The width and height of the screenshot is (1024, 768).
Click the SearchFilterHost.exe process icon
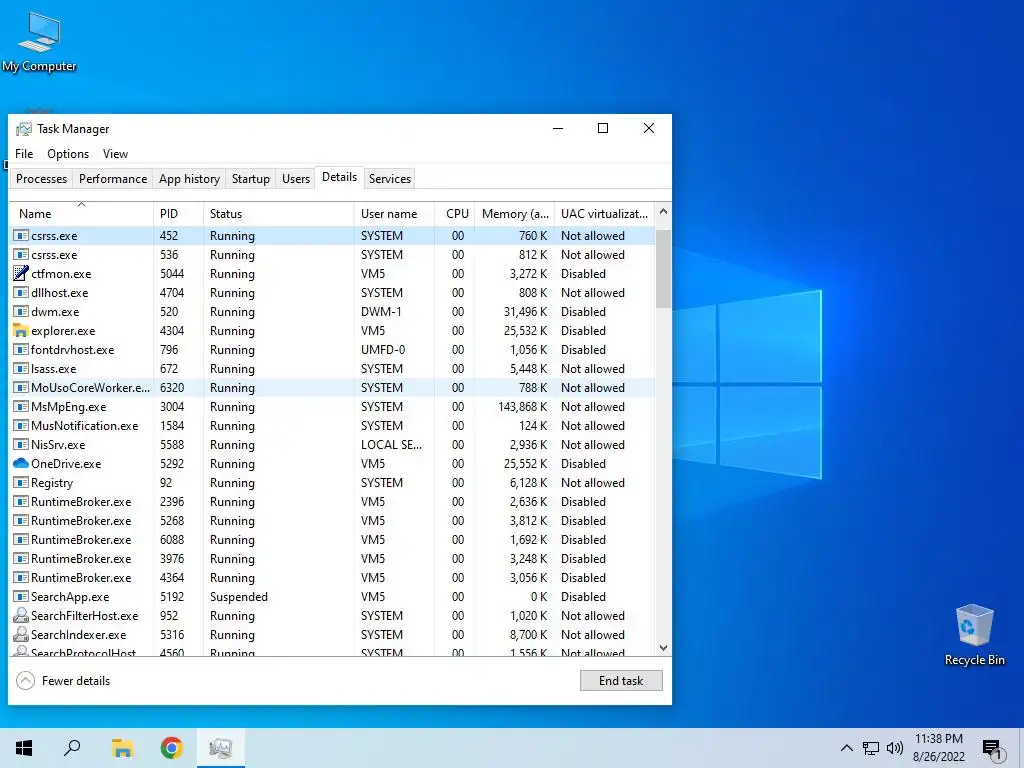pos(21,615)
